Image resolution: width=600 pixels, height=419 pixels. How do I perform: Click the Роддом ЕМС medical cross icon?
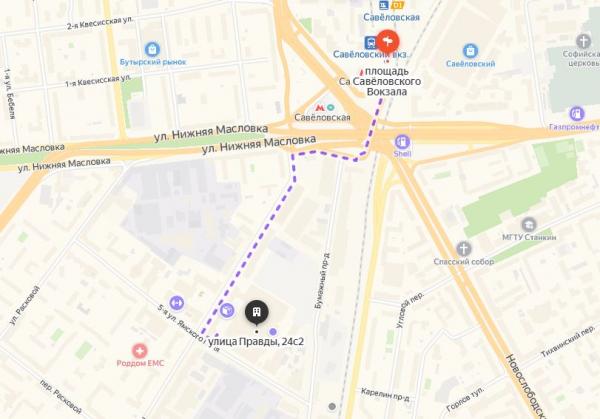point(140,351)
